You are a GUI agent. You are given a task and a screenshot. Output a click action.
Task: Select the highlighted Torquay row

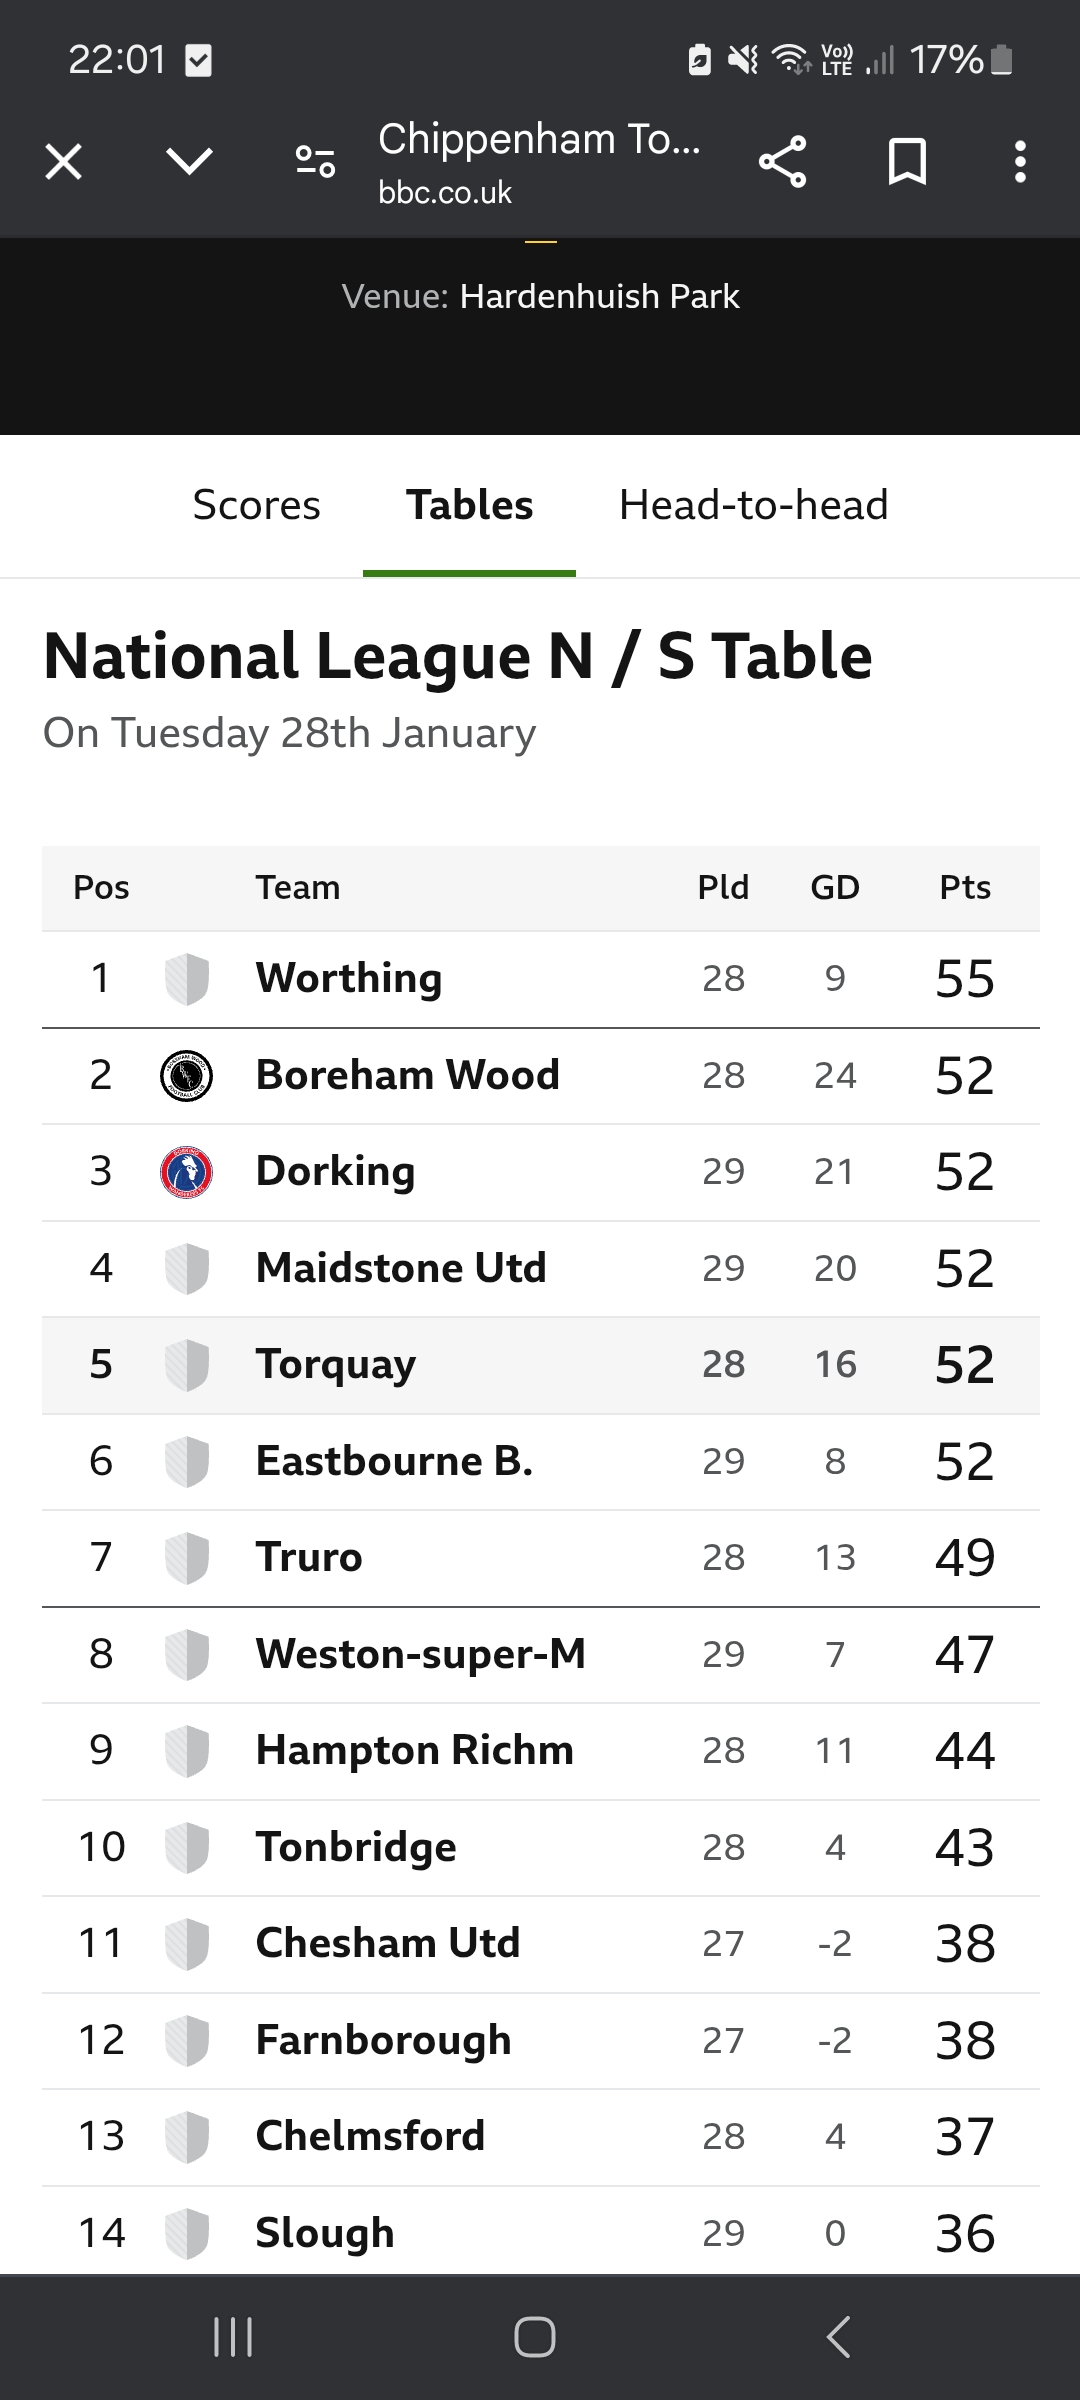[540, 1365]
